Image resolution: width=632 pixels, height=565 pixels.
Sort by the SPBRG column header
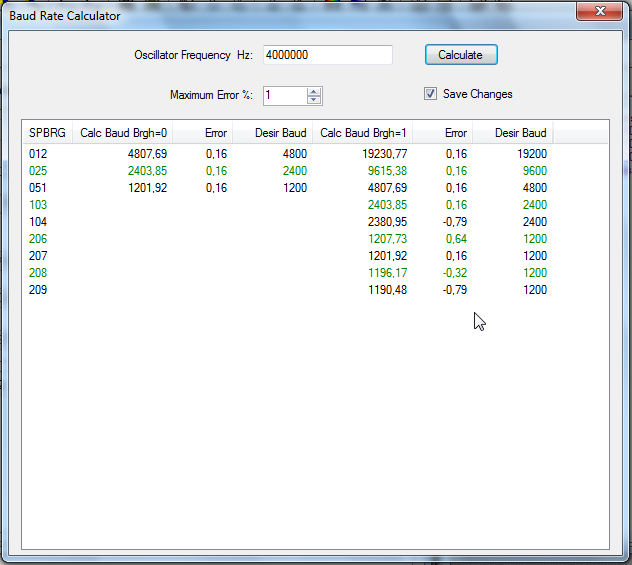(x=47, y=133)
